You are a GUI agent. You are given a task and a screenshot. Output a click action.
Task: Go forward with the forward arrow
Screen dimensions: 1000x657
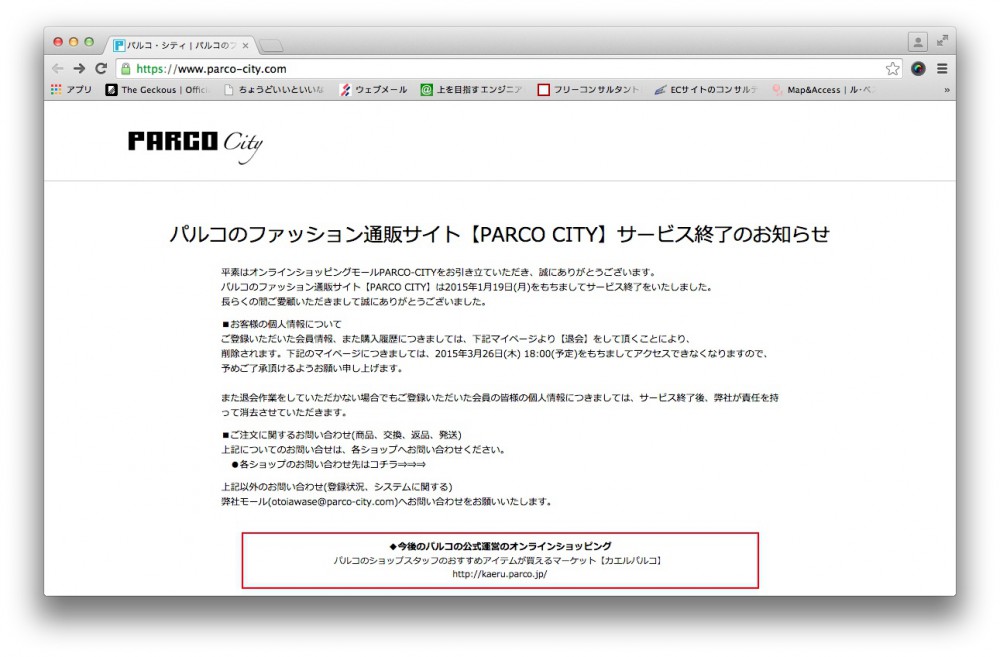point(79,69)
